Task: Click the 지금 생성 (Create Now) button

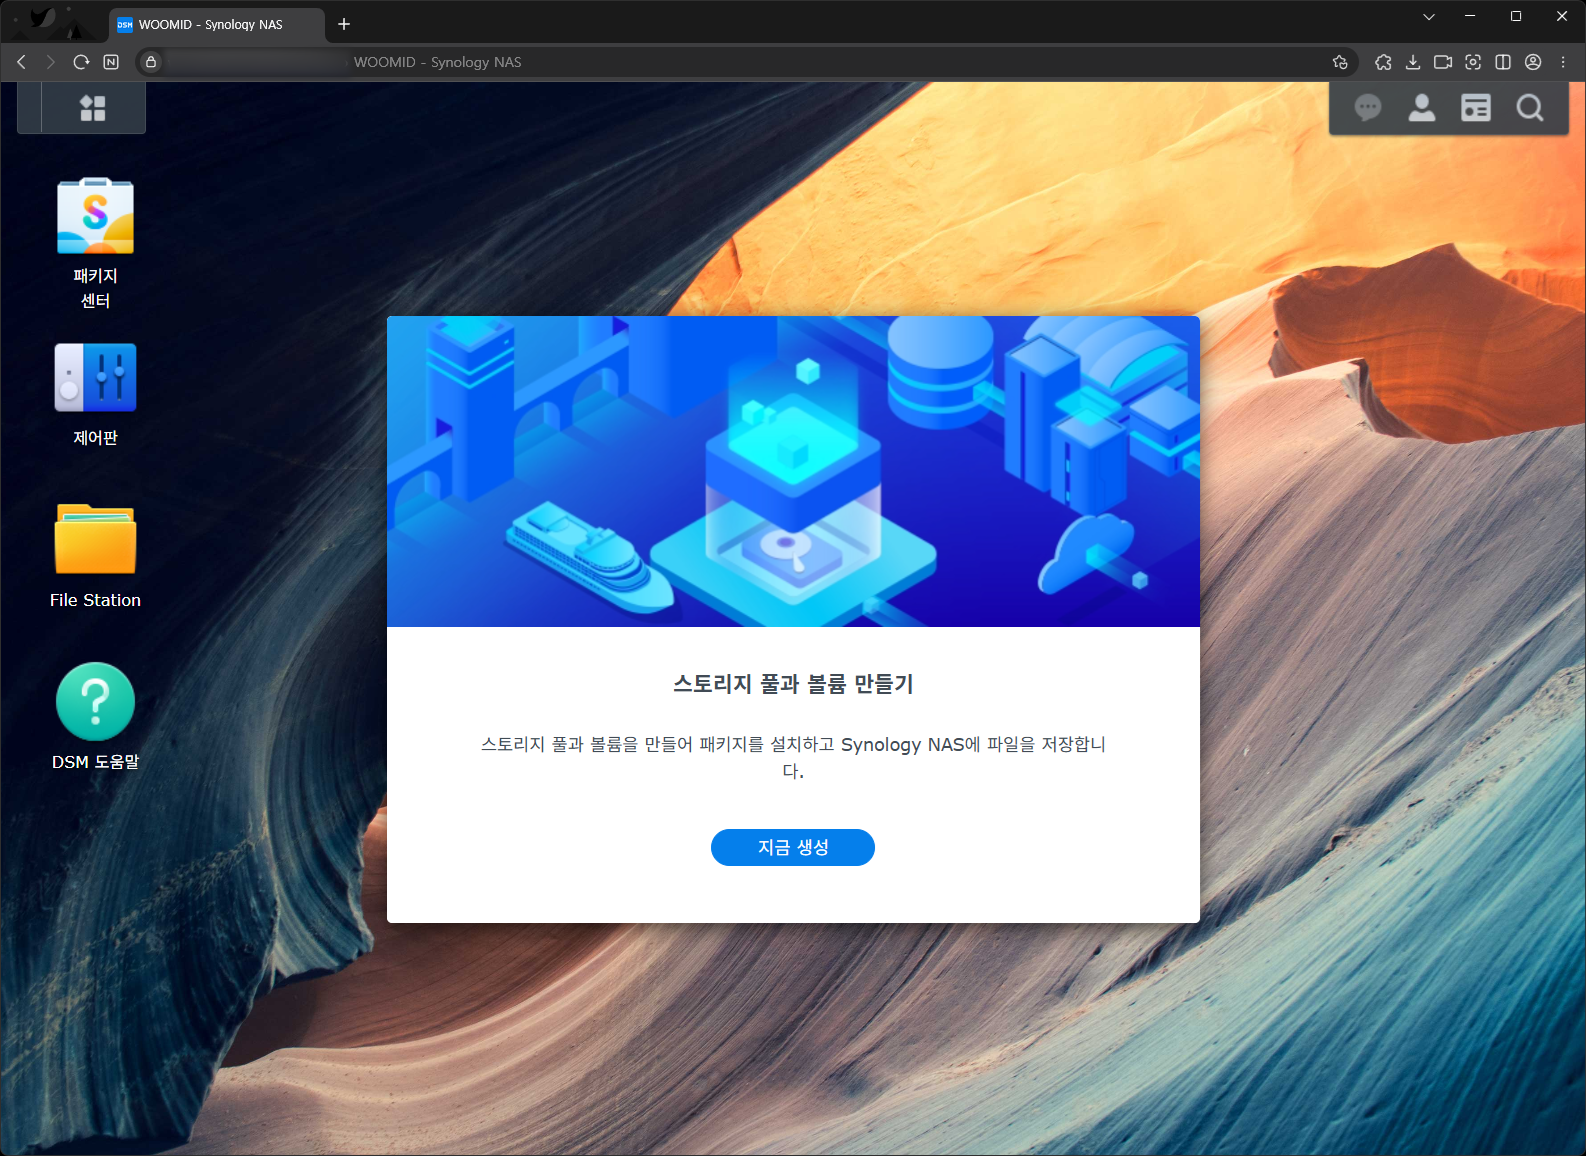Action: [793, 847]
